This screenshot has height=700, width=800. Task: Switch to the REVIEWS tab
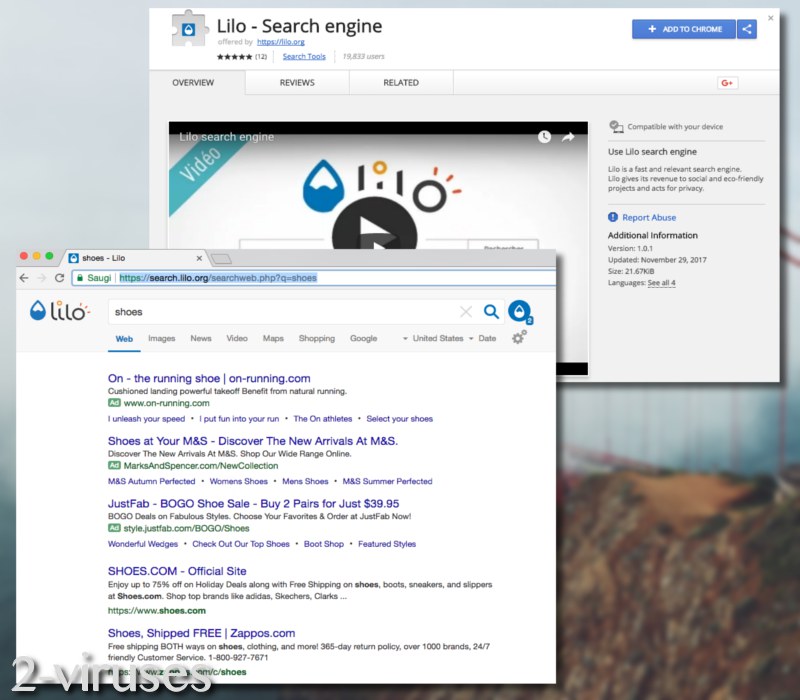point(297,84)
